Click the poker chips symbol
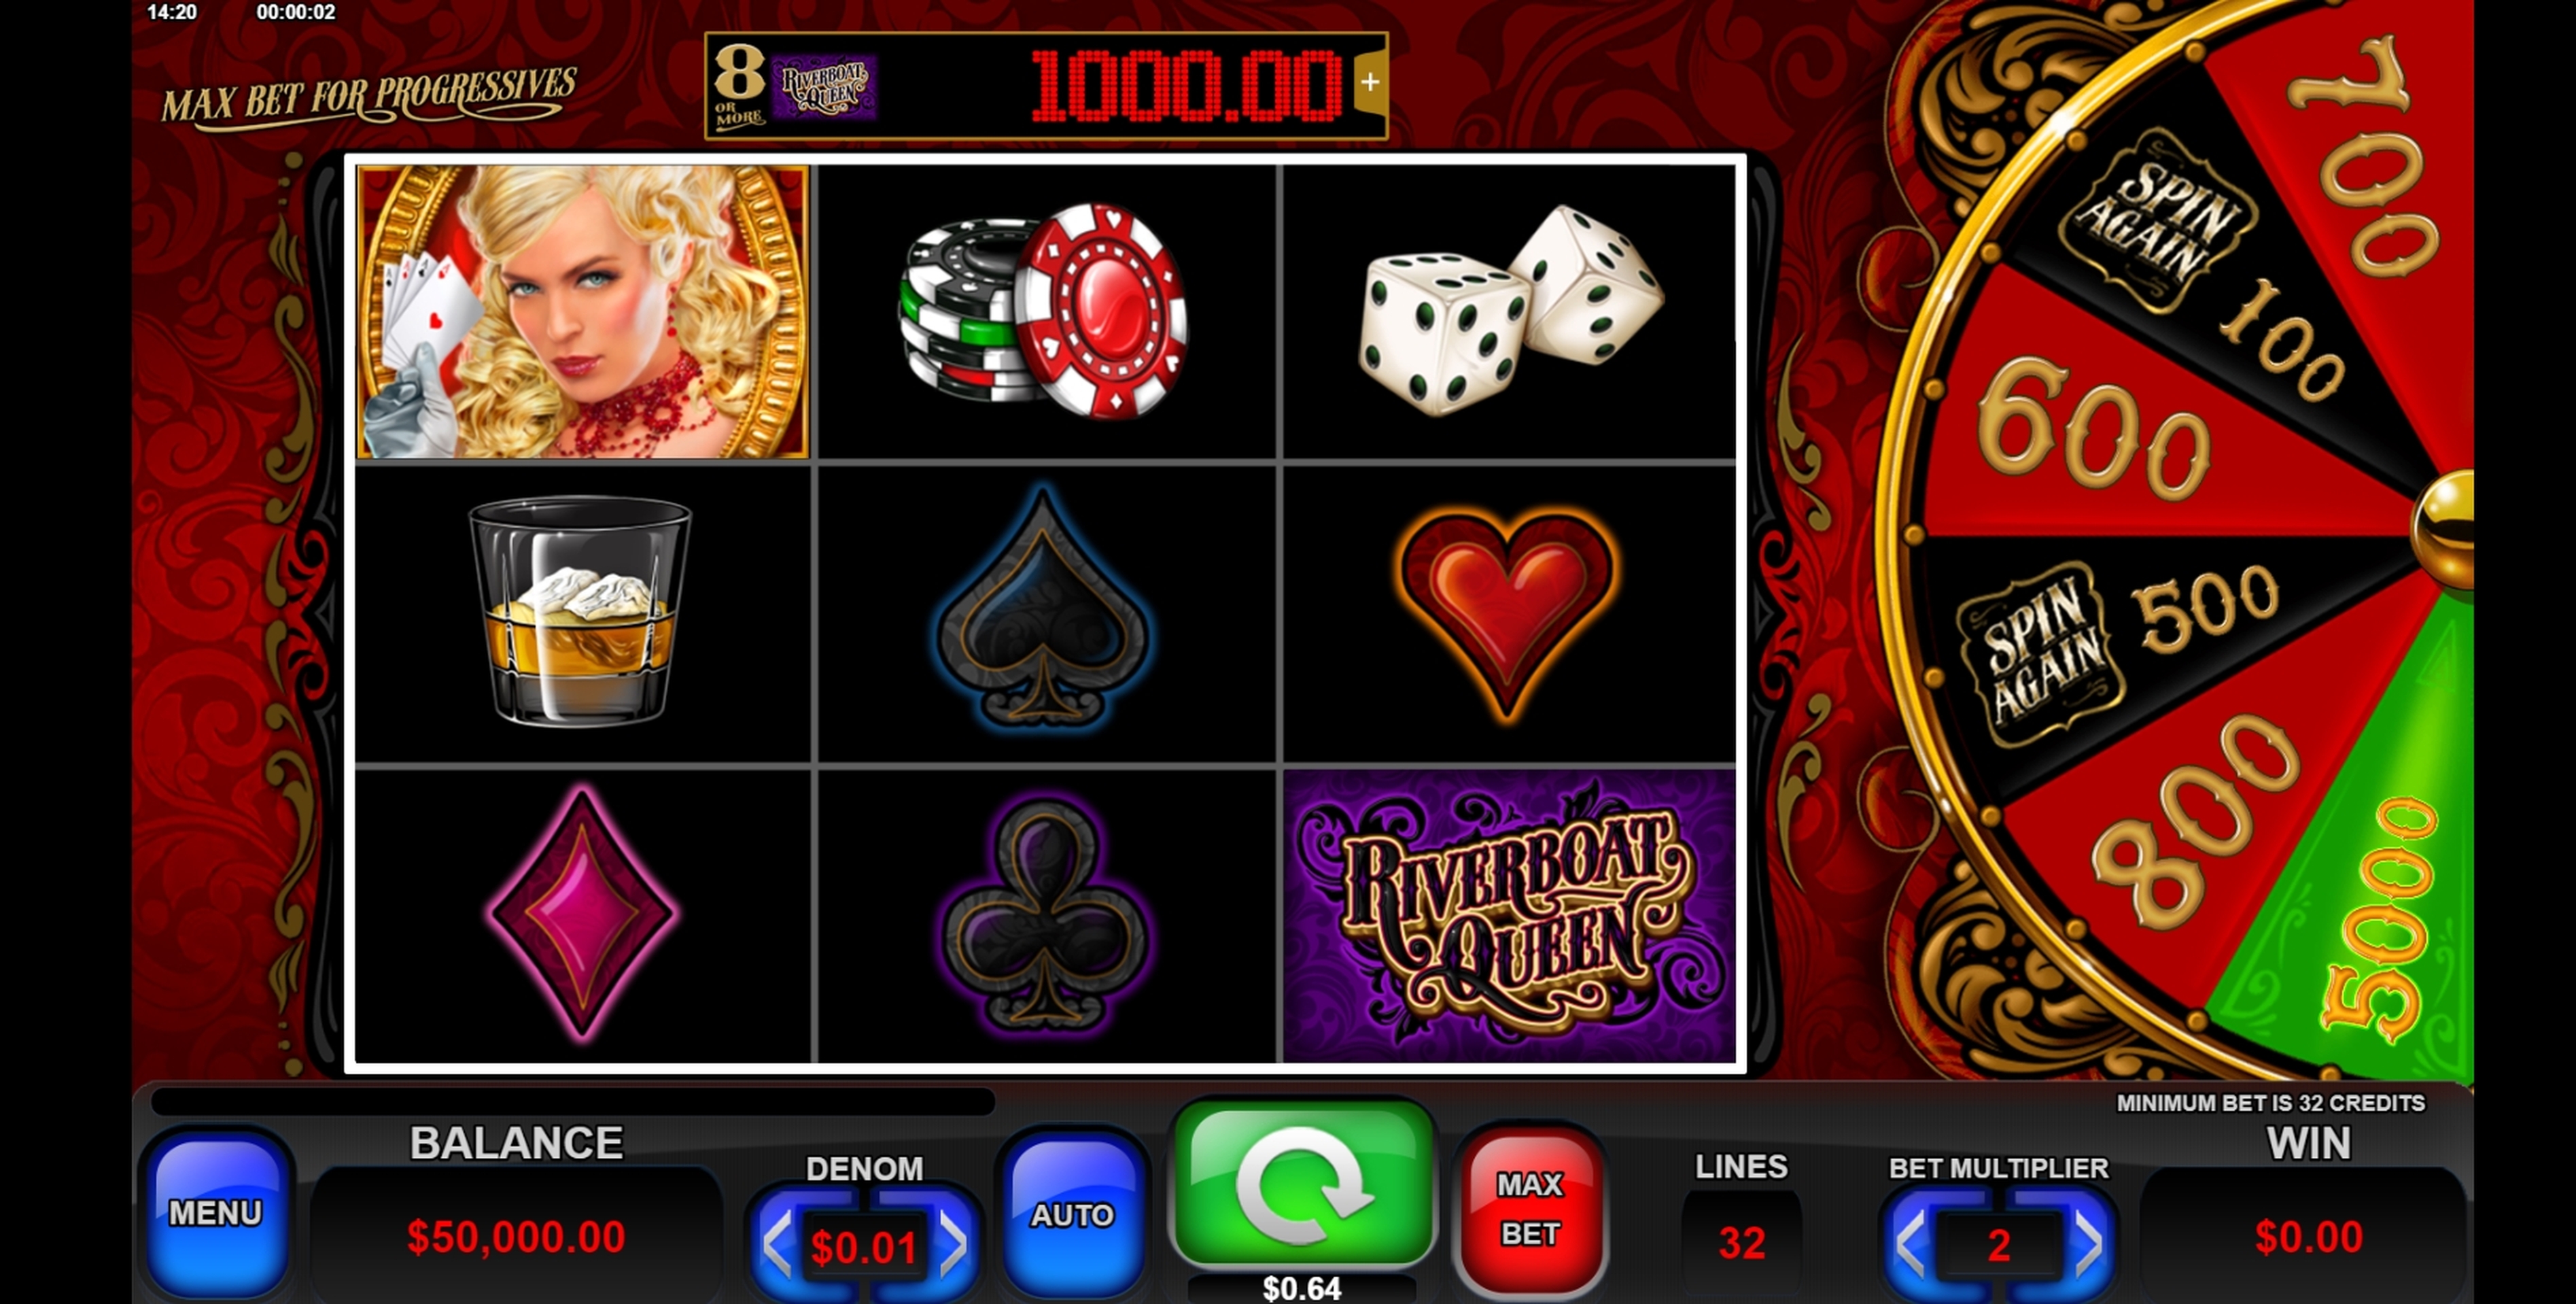Screen dimensions: 2576x1304 (x=1046, y=312)
